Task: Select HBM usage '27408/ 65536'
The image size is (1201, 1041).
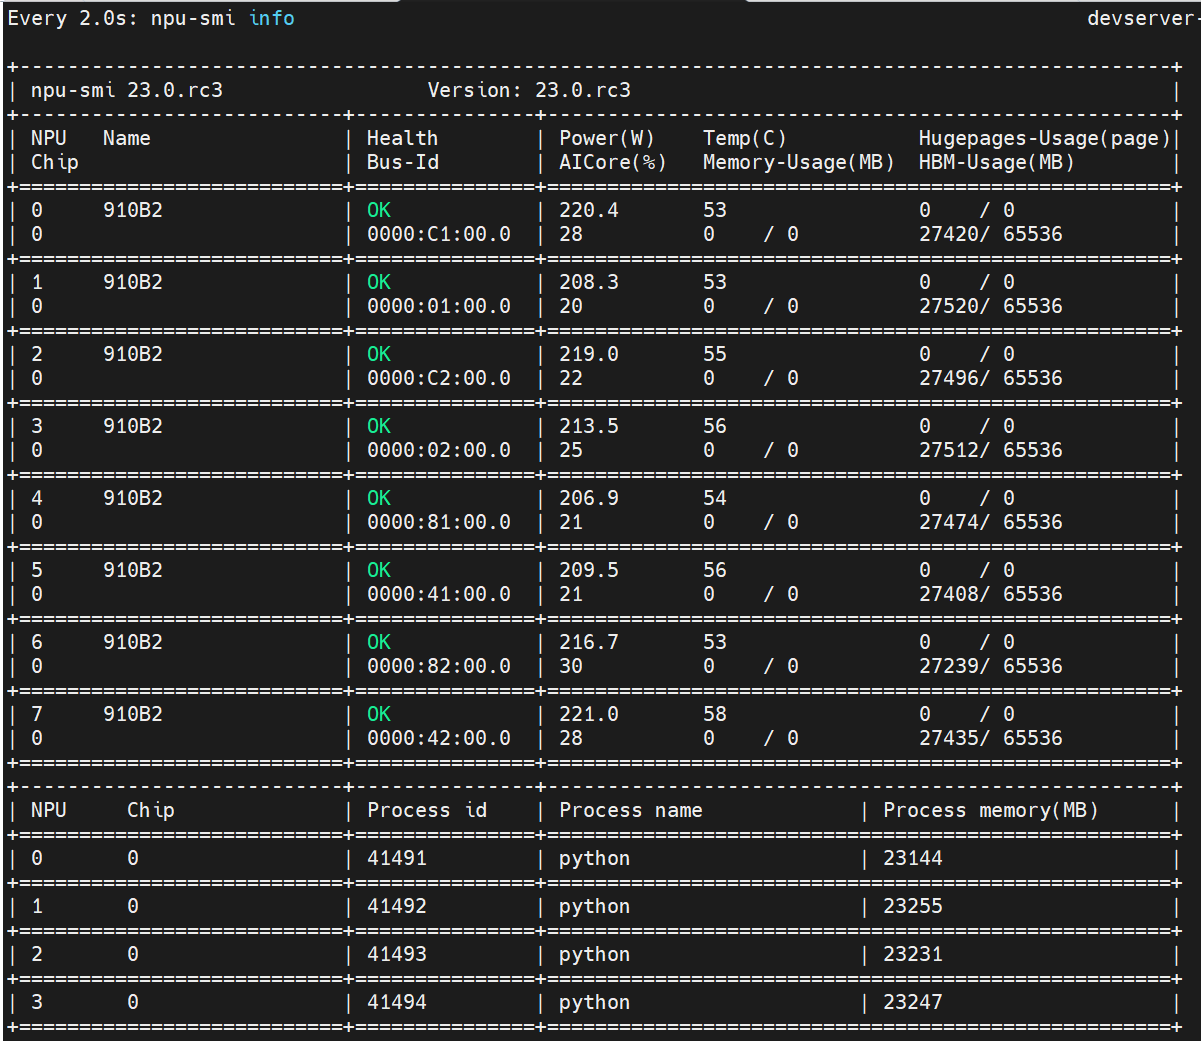Action: point(991,594)
